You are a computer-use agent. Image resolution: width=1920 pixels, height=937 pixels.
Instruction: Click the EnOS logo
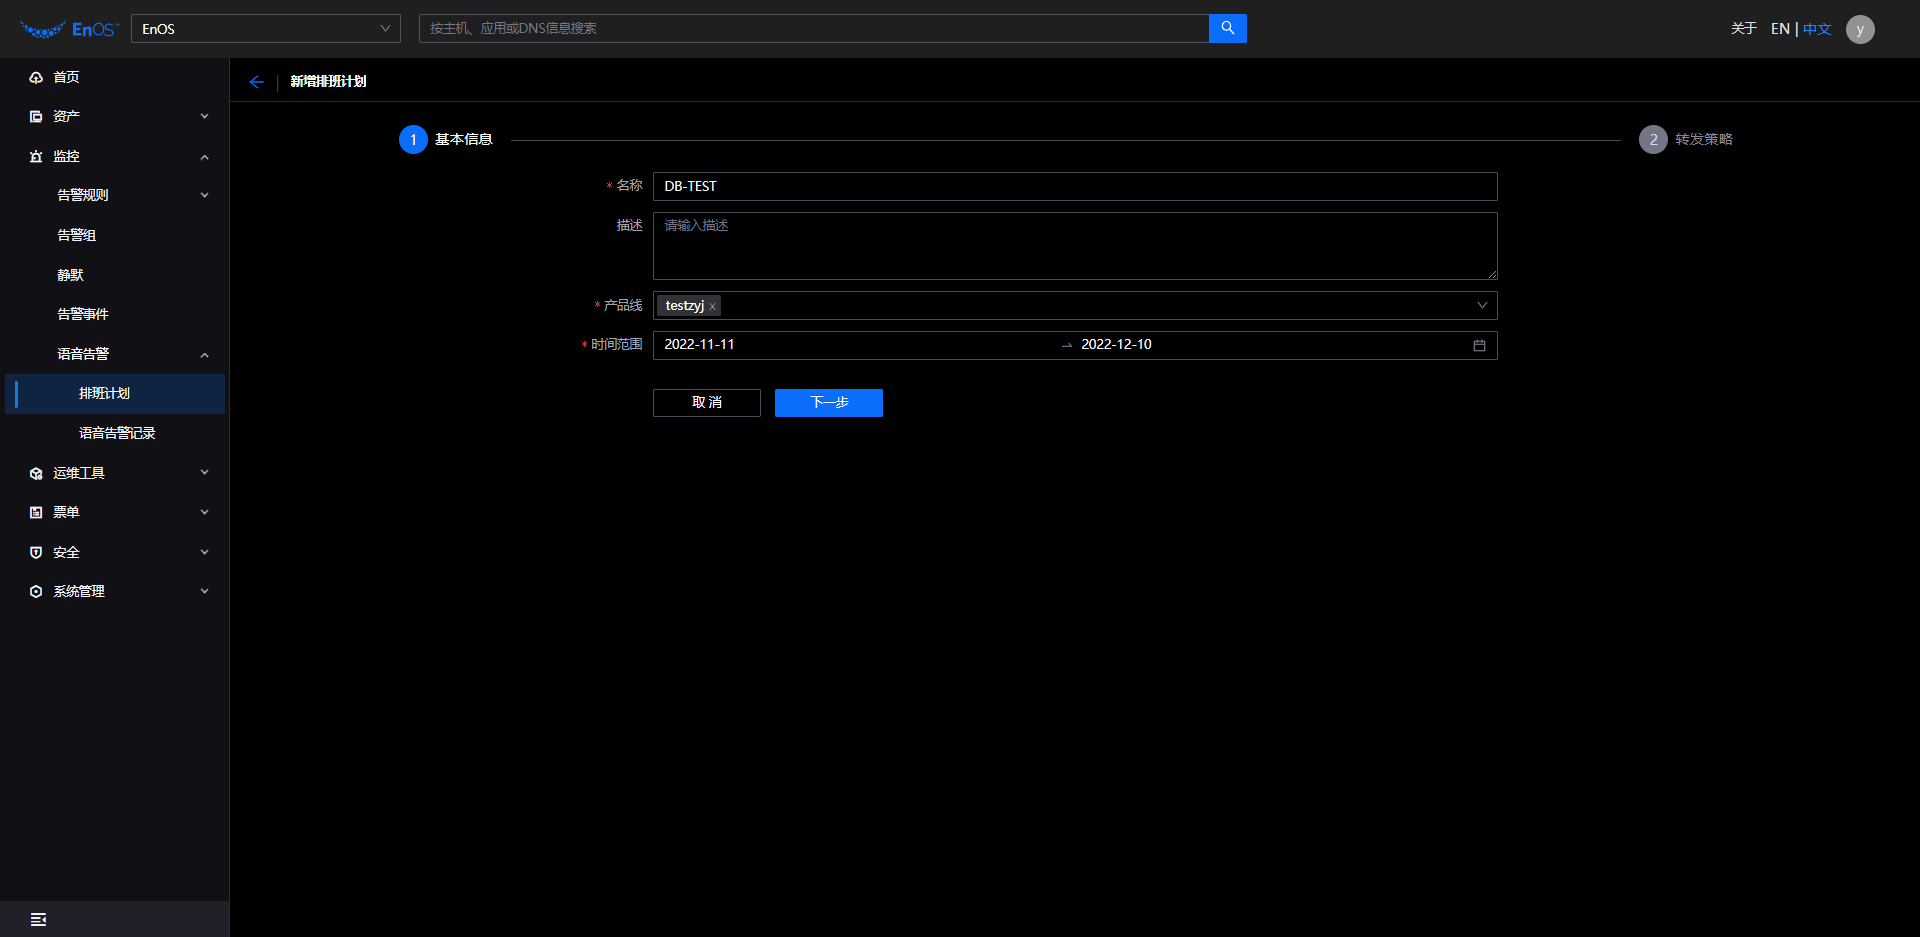pyautogui.click(x=69, y=29)
